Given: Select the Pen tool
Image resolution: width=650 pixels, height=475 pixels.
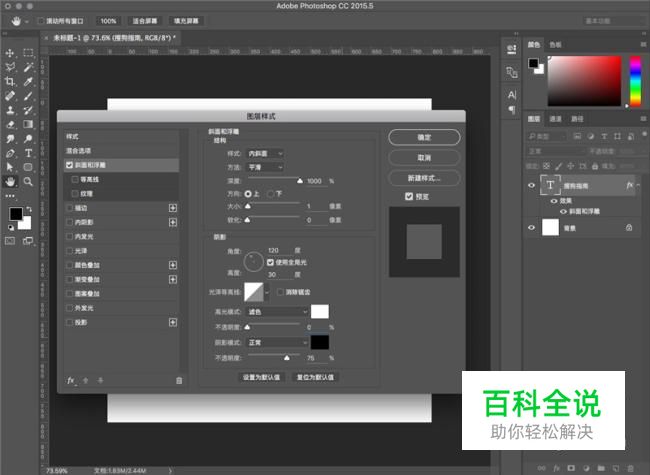Looking at the screenshot, I should point(10,153).
